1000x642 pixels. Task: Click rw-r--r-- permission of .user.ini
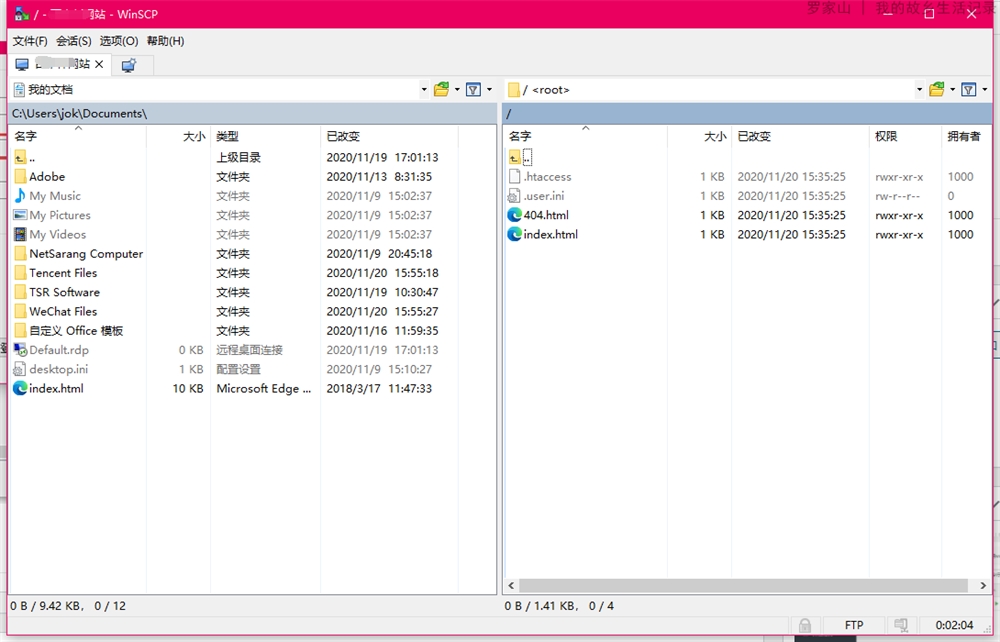pyautogui.click(x=897, y=196)
